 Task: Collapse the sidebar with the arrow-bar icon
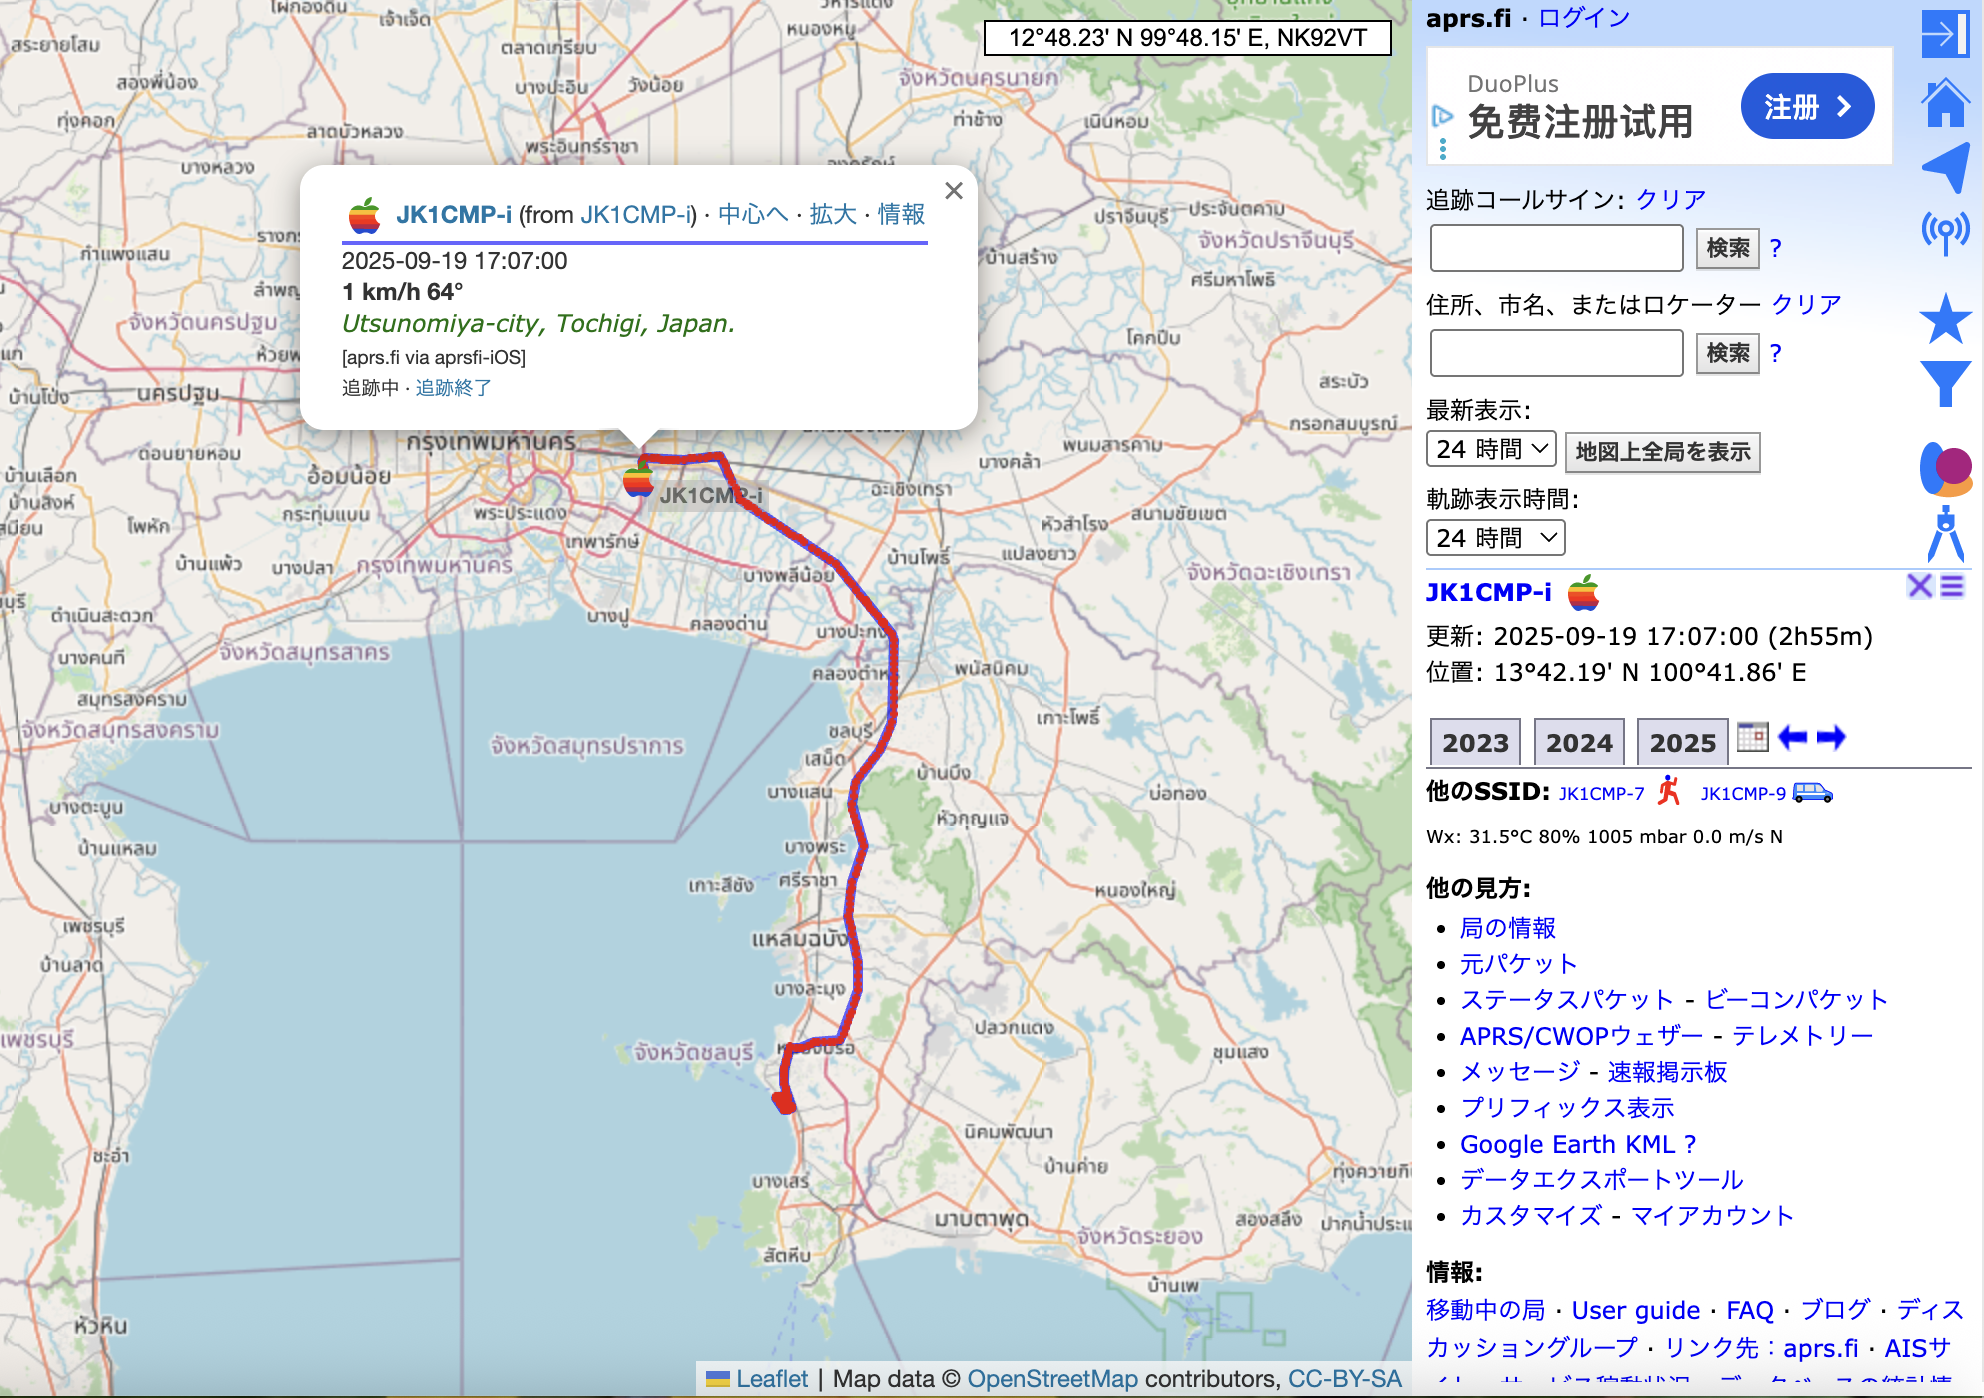click(1945, 34)
